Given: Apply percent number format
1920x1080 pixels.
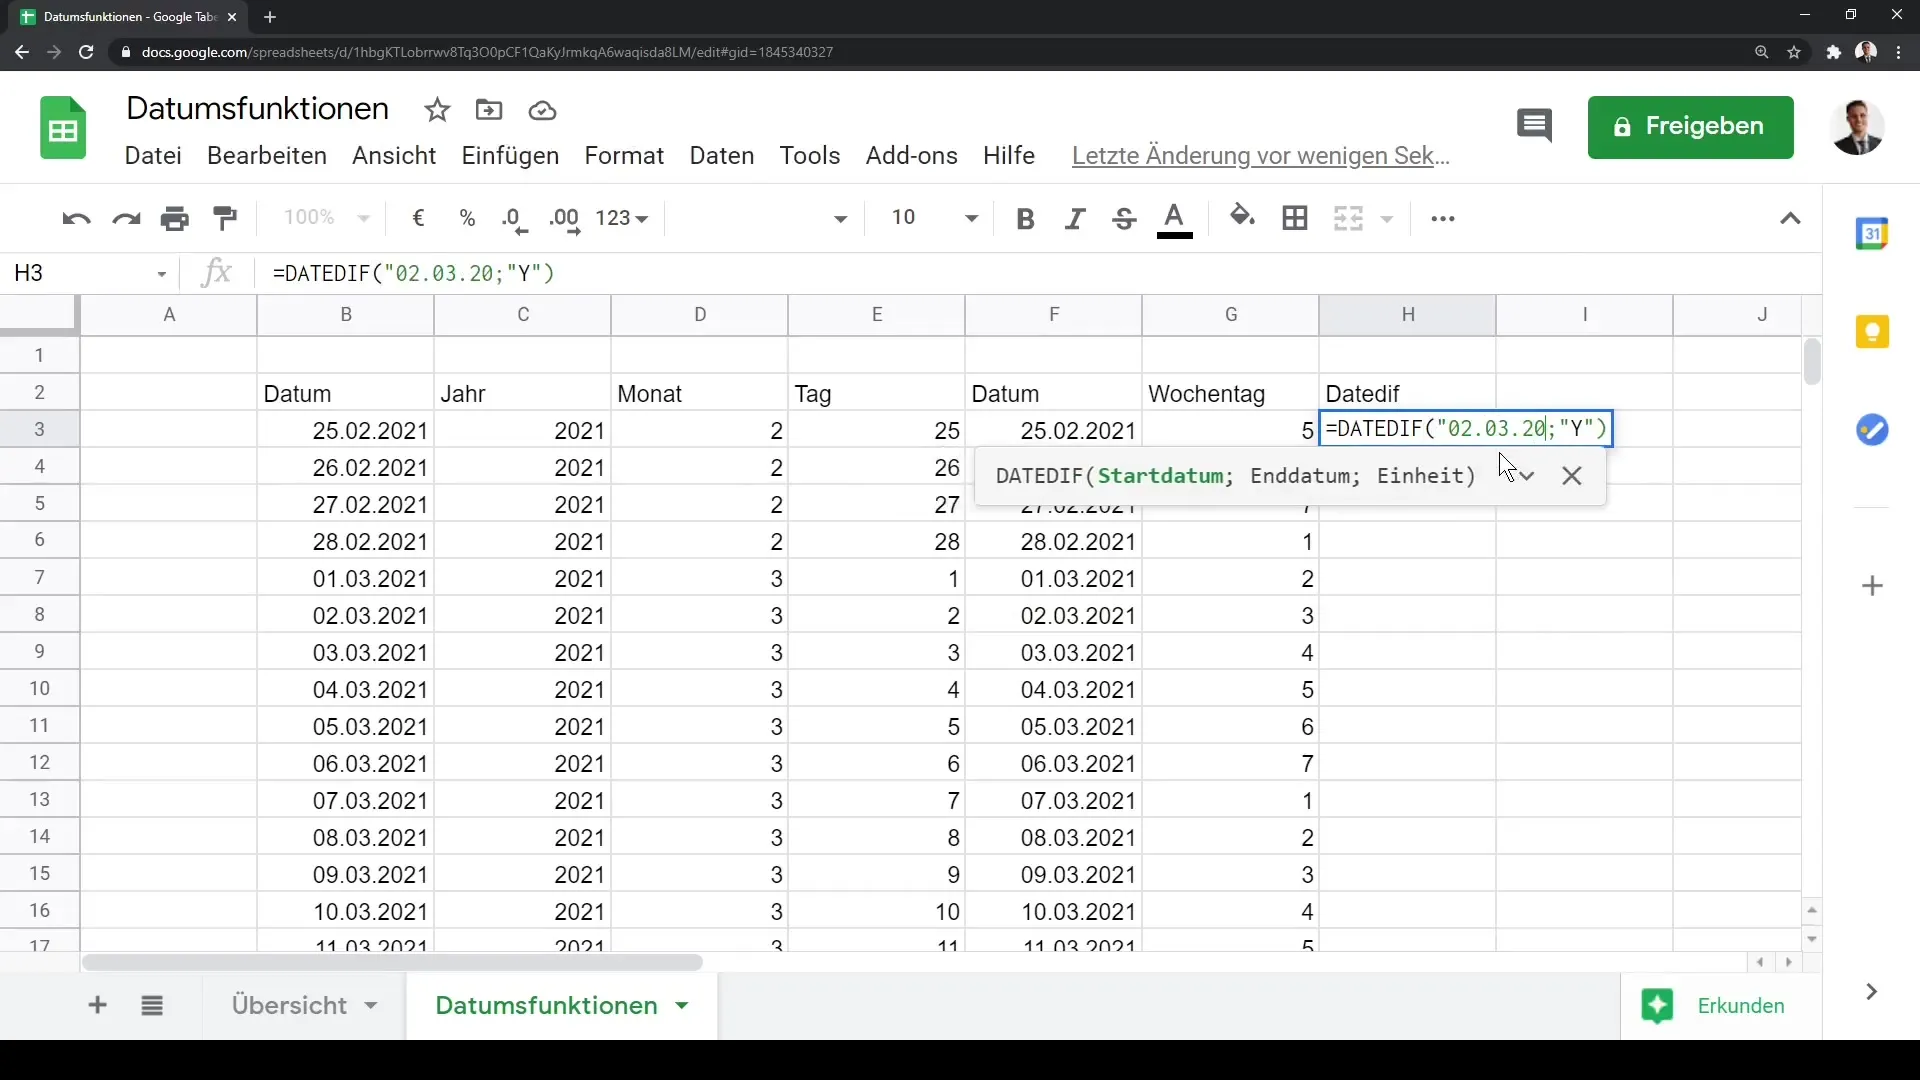Looking at the screenshot, I should pyautogui.click(x=467, y=218).
